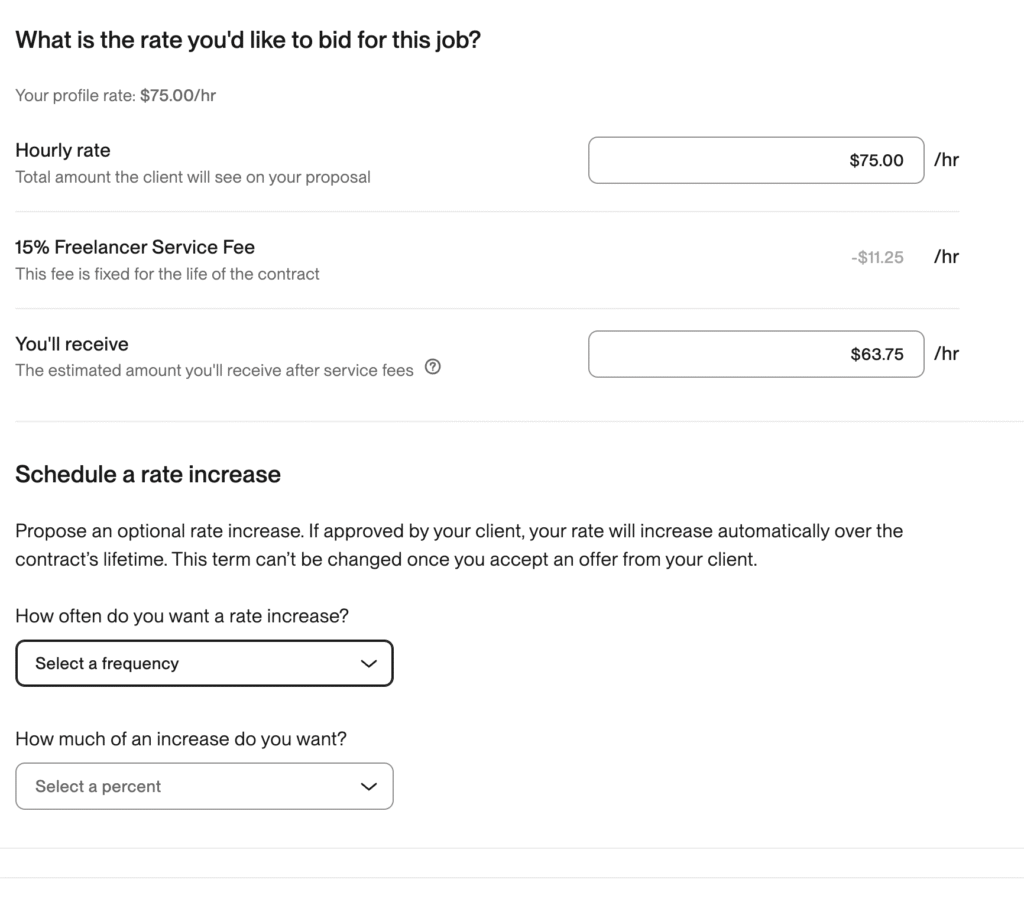
Task: Click the "Total amount the client will see" text
Action: [x=193, y=177]
